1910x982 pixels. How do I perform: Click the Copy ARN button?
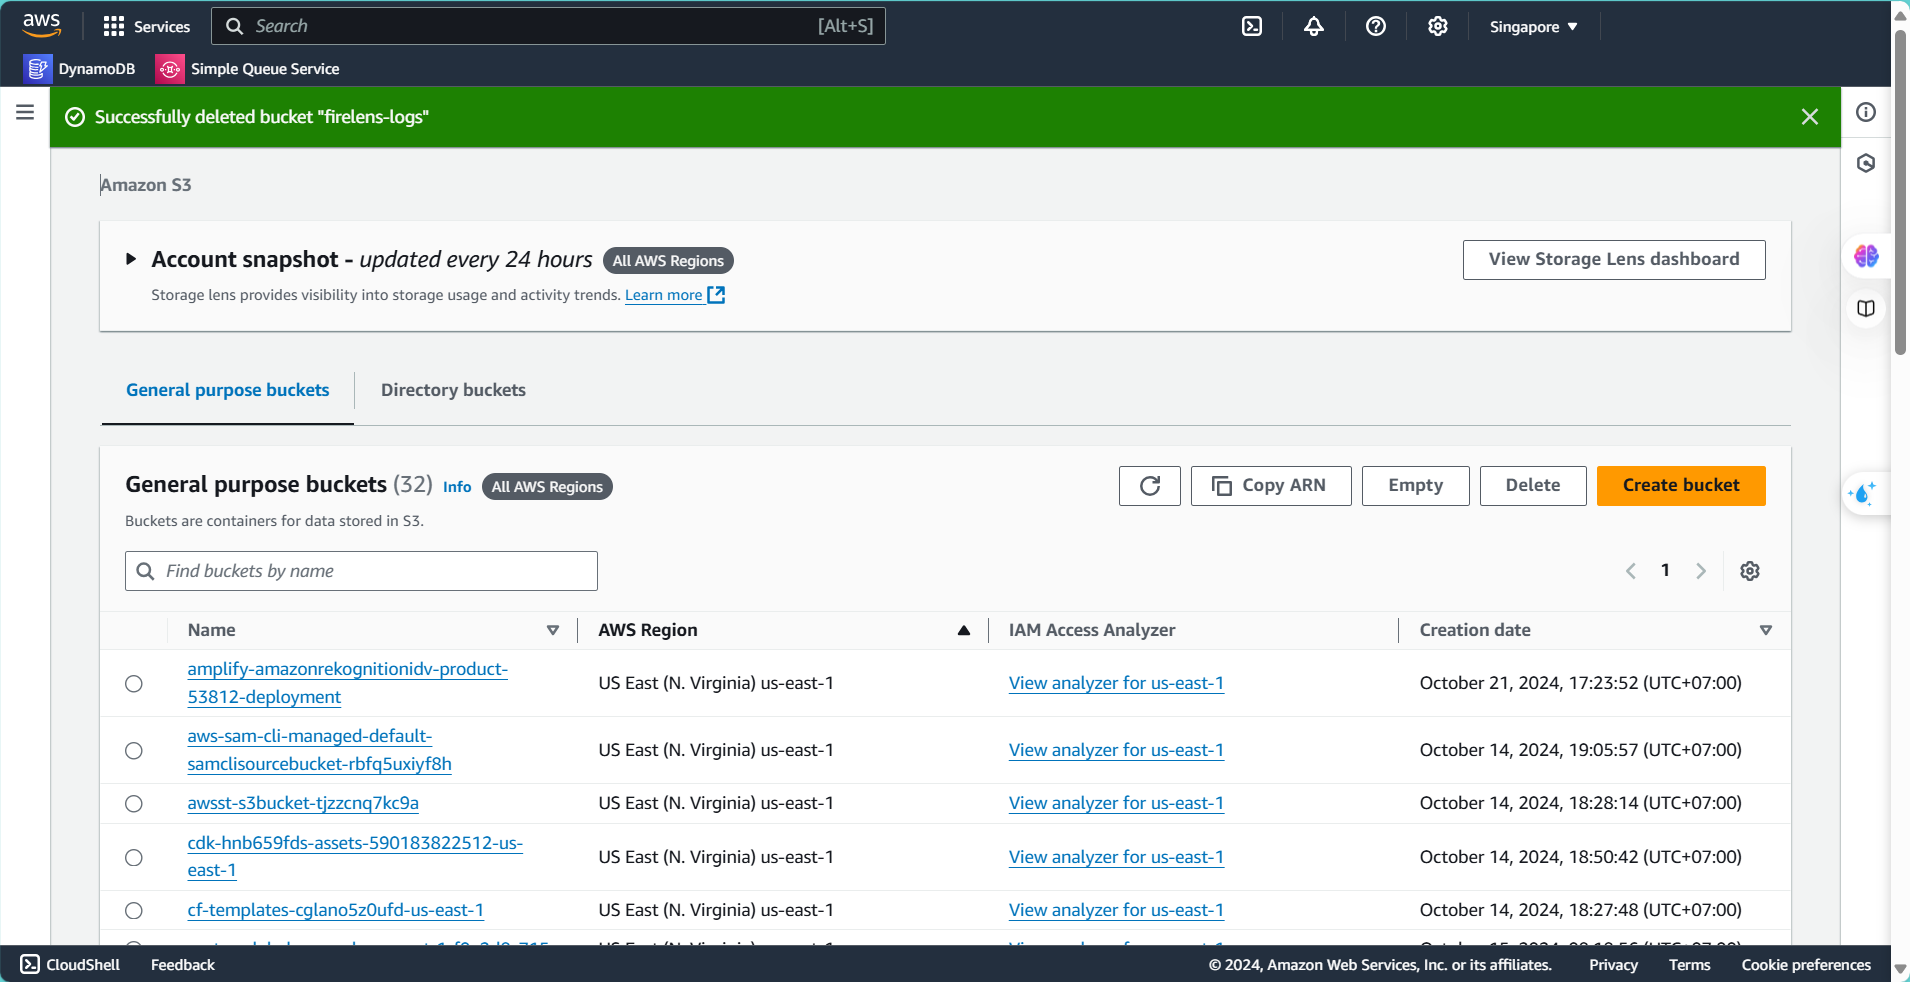1271,486
